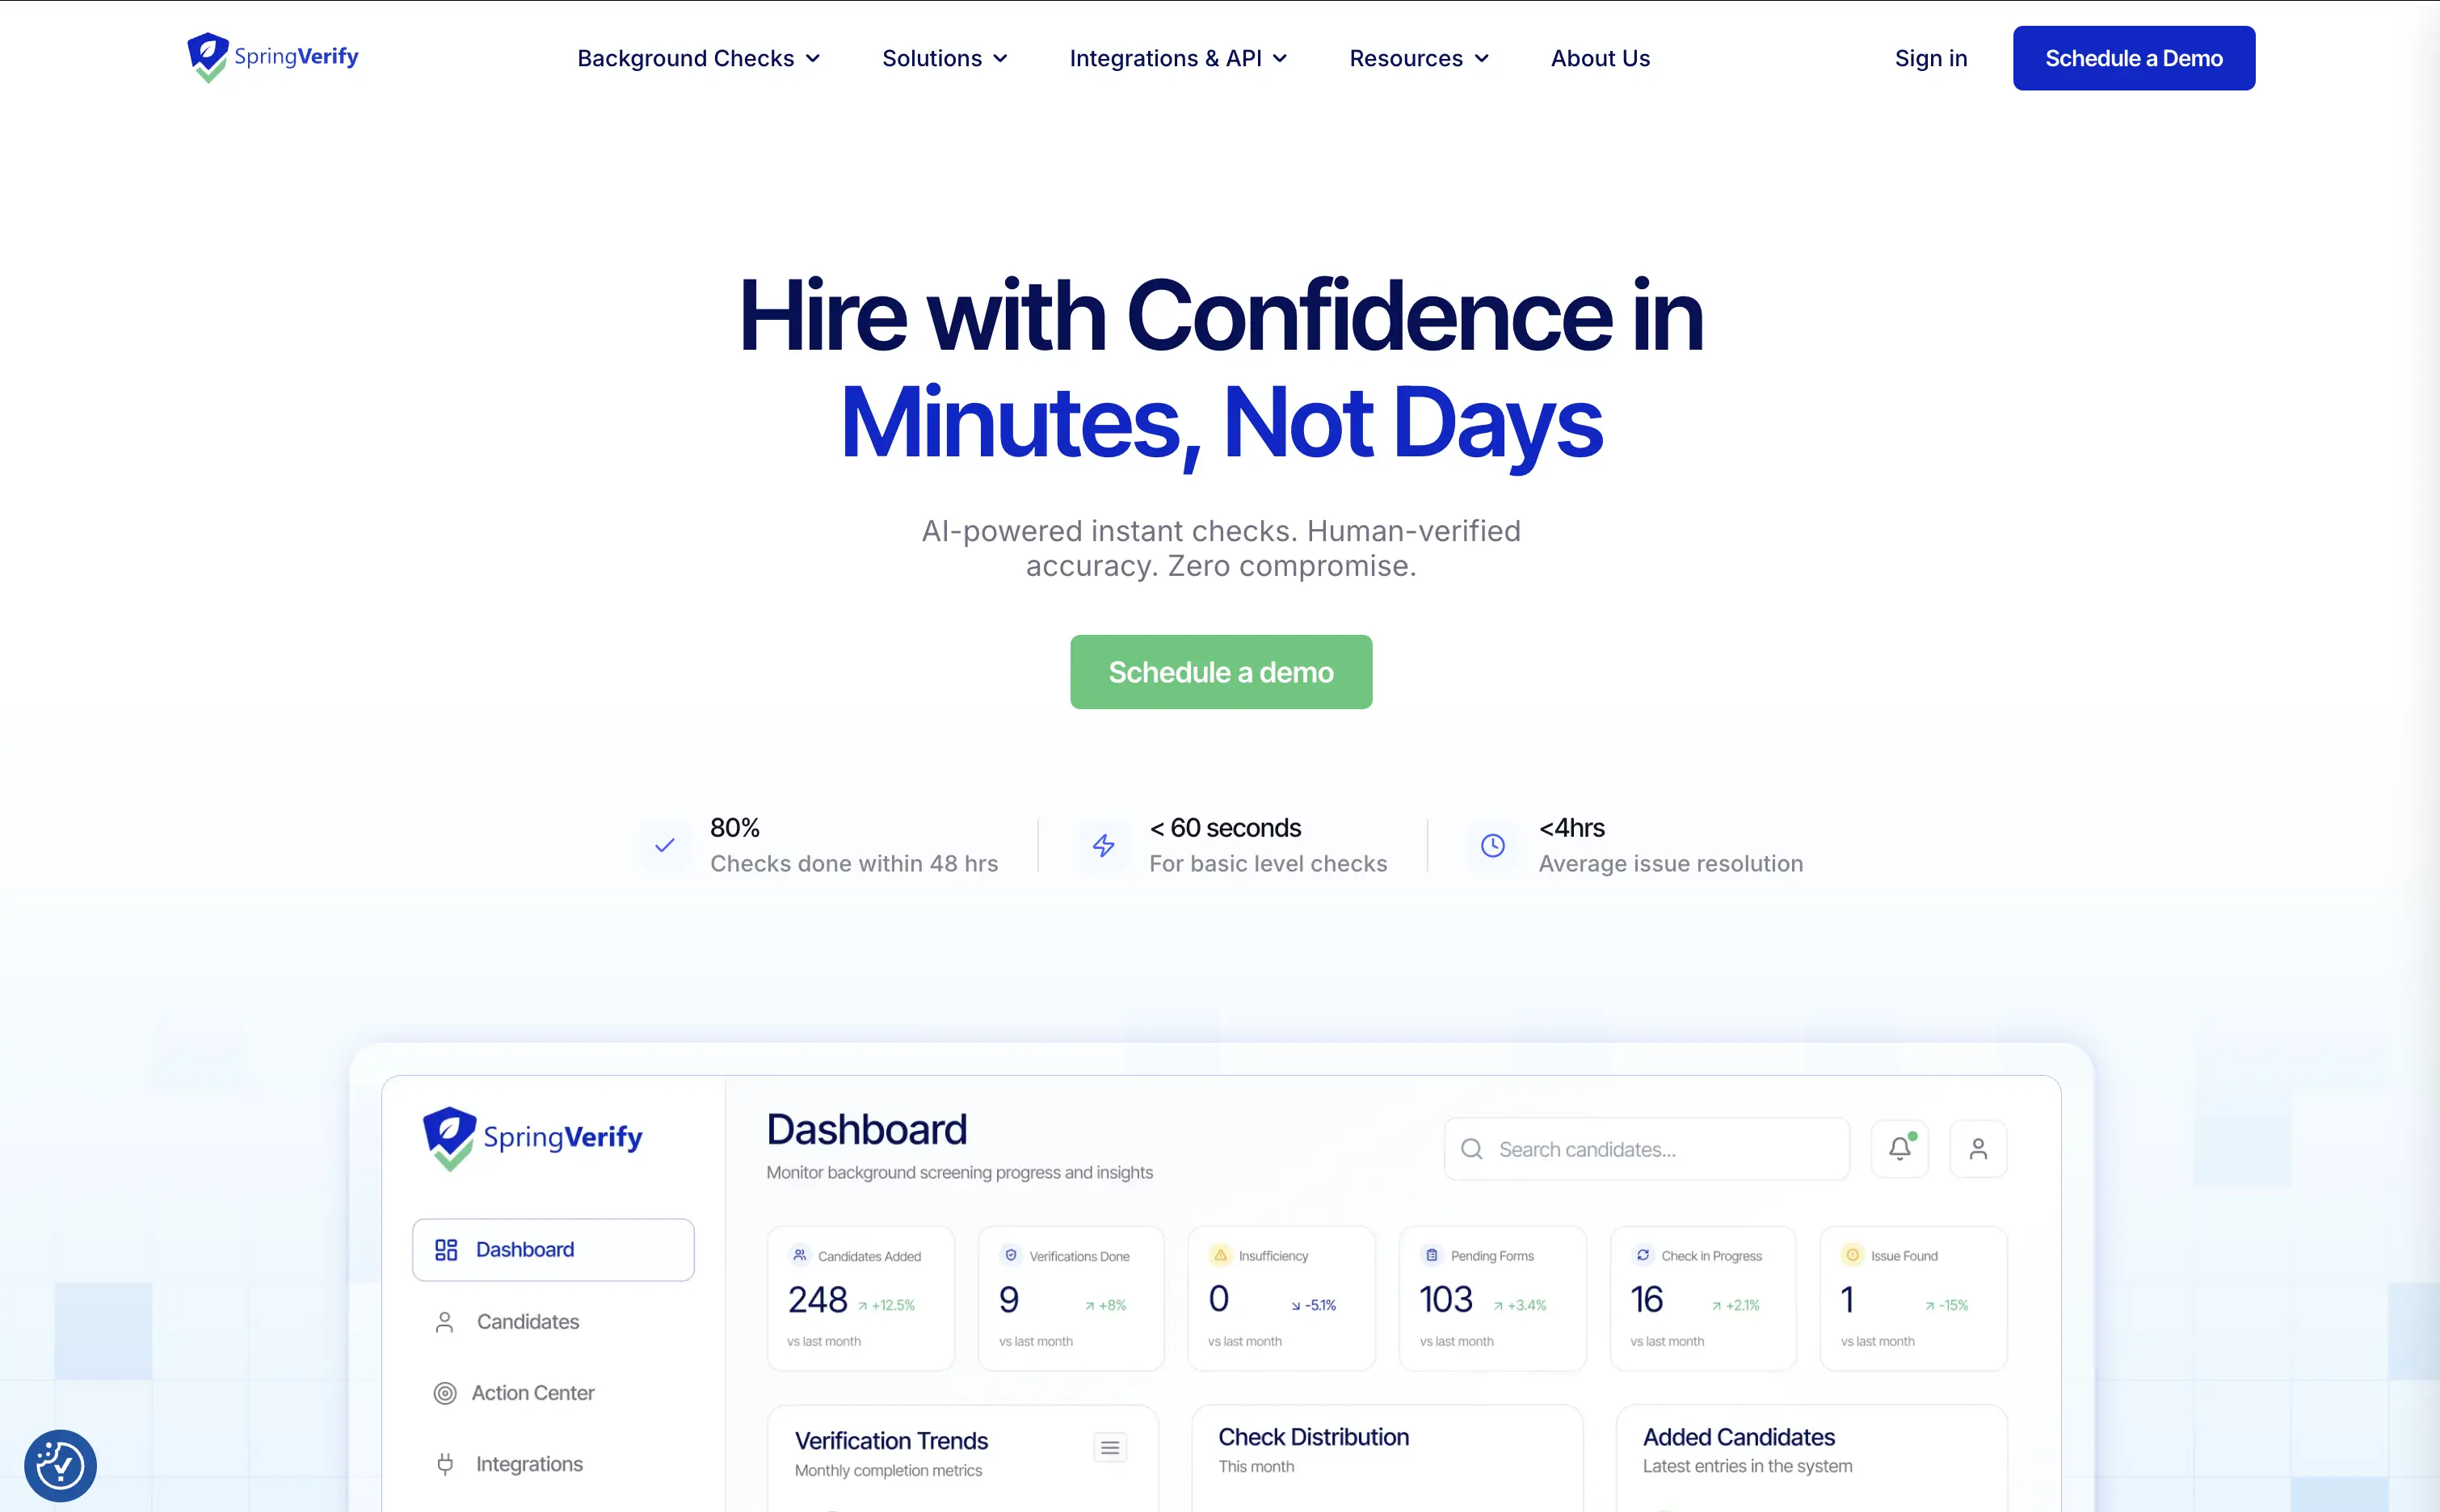Viewport: 2440px width, 1512px height.
Task: Click the Added Candidates card title
Action: click(x=1739, y=1436)
